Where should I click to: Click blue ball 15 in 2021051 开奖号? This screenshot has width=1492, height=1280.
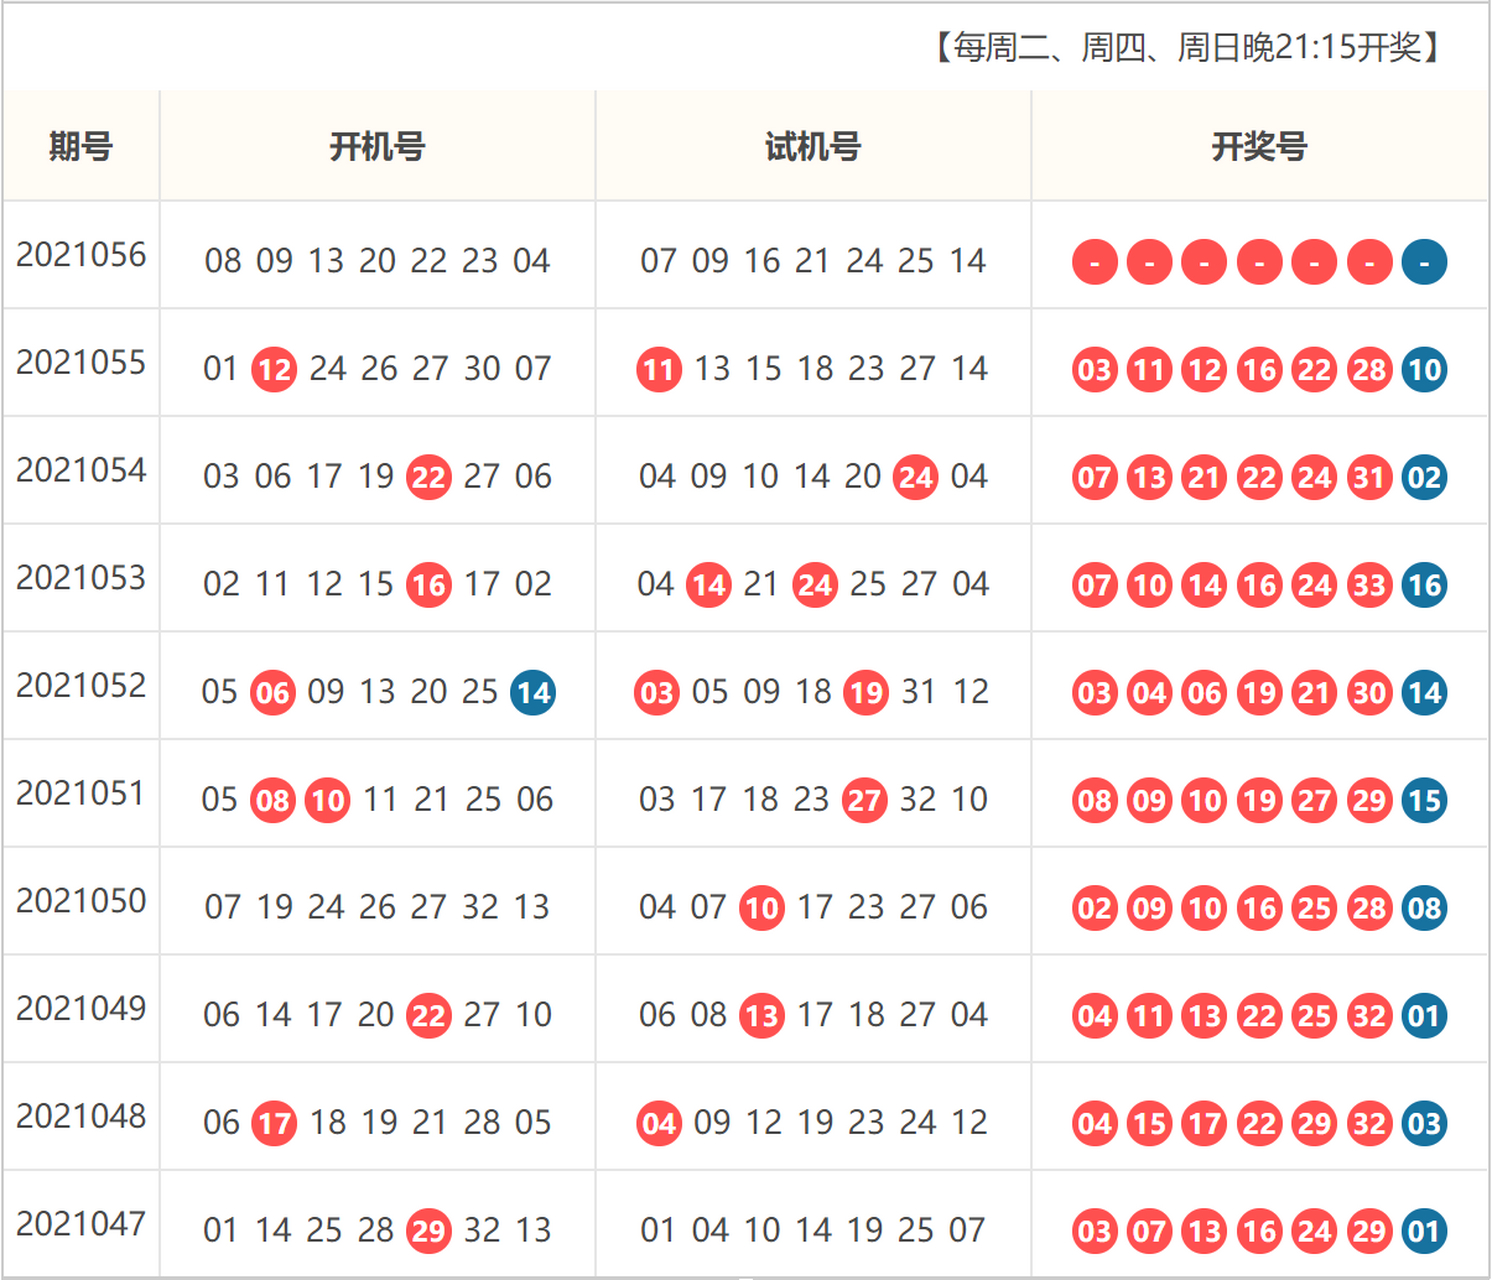tap(1424, 801)
